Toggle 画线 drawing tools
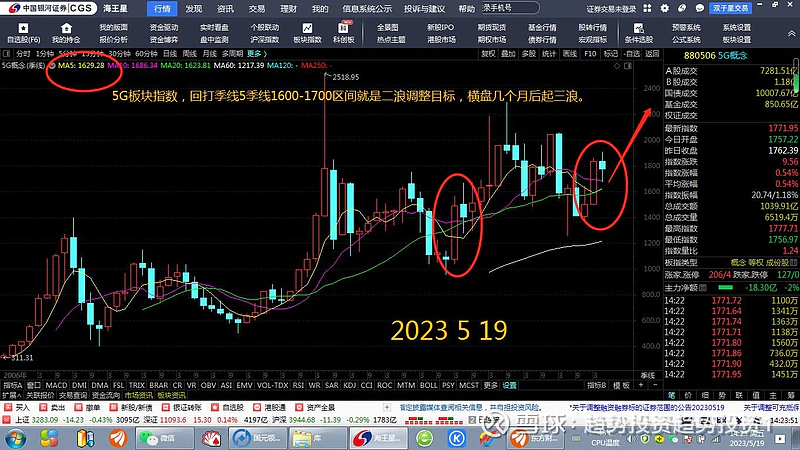 (570, 54)
